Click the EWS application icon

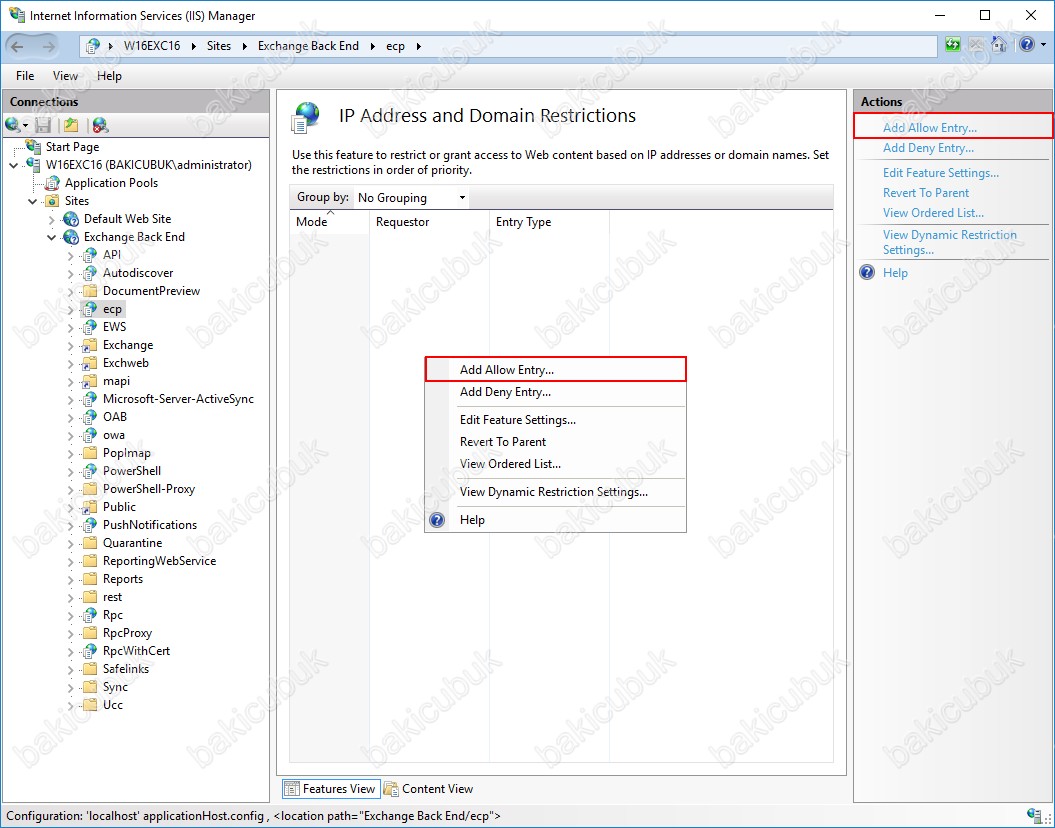(x=89, y=327)
